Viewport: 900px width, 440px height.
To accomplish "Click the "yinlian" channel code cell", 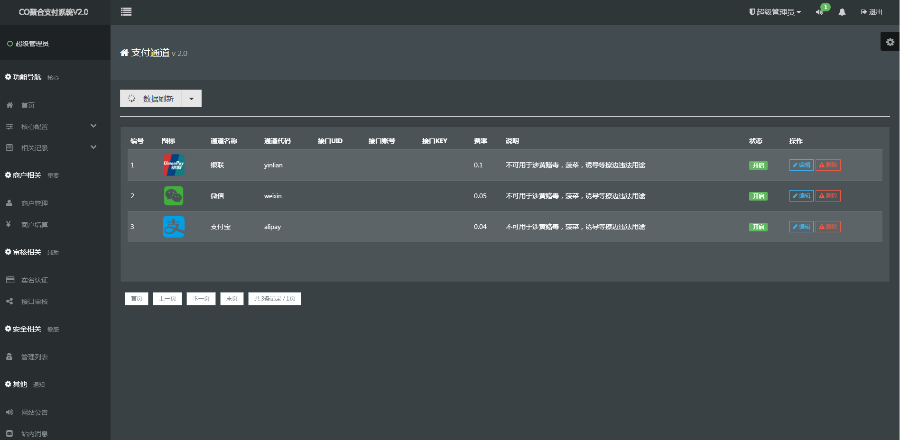I will pos(273,165).
